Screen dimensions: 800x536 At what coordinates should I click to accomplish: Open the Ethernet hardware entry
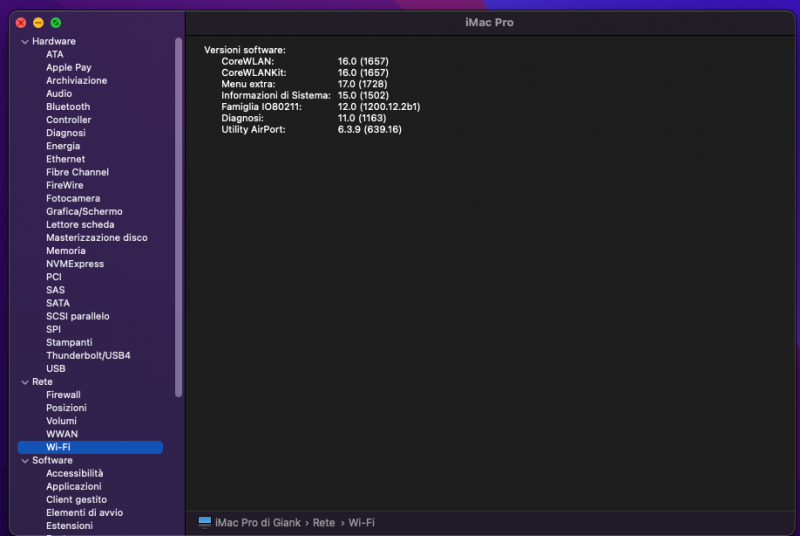coord(65,159)
